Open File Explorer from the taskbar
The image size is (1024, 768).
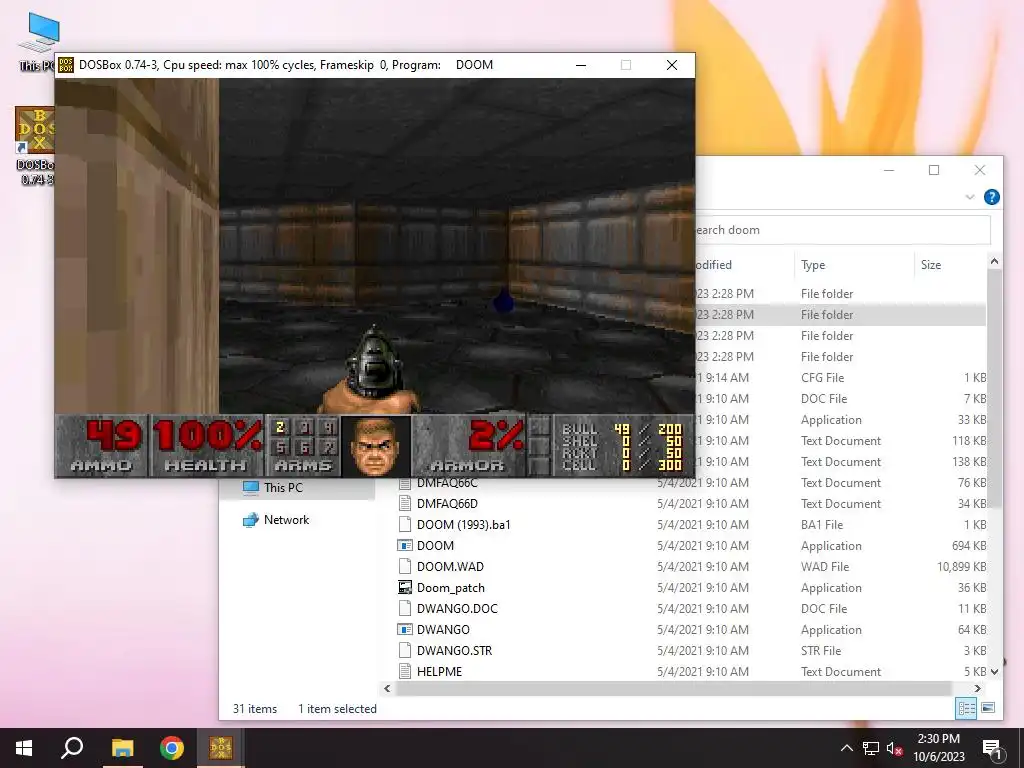point(122,748)
